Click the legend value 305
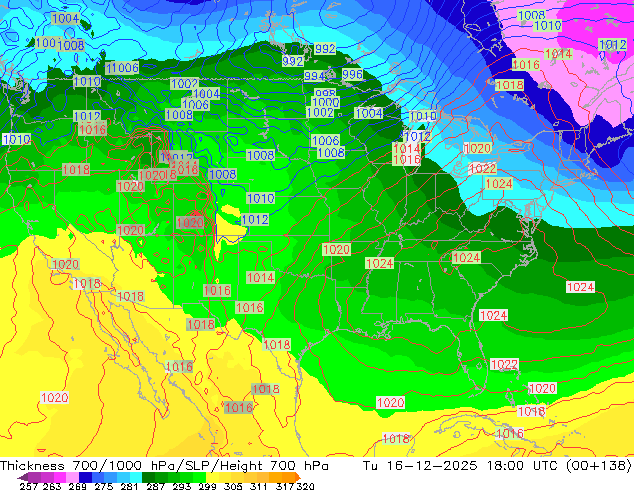Screen dimensions: 634x490 click(x=233, y=486)
